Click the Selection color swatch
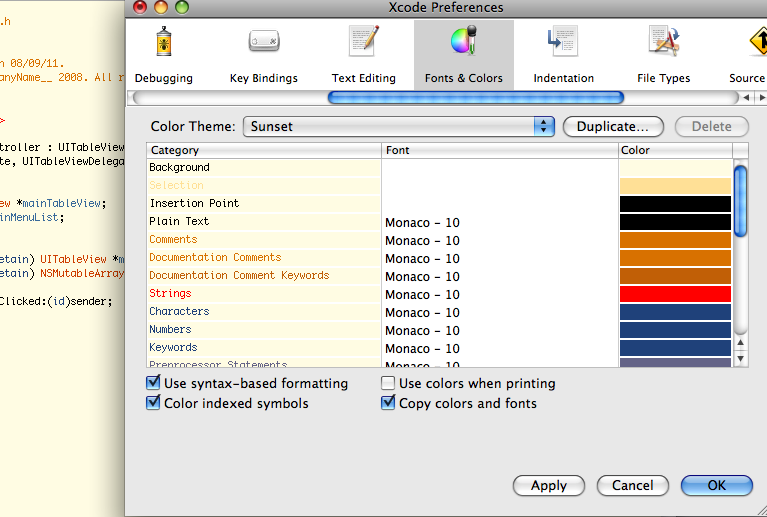The height and width of the screenshot is (517, 767). click(x=676, y=186)
